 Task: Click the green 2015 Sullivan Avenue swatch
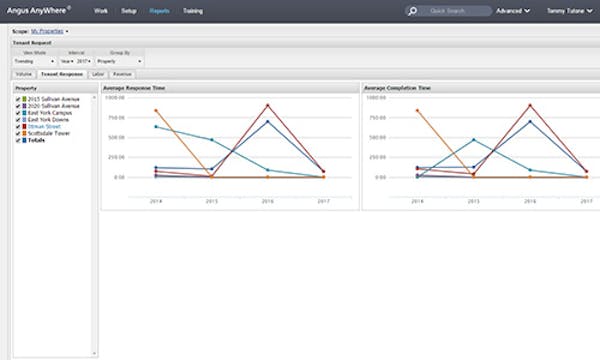tap(24, 99)
